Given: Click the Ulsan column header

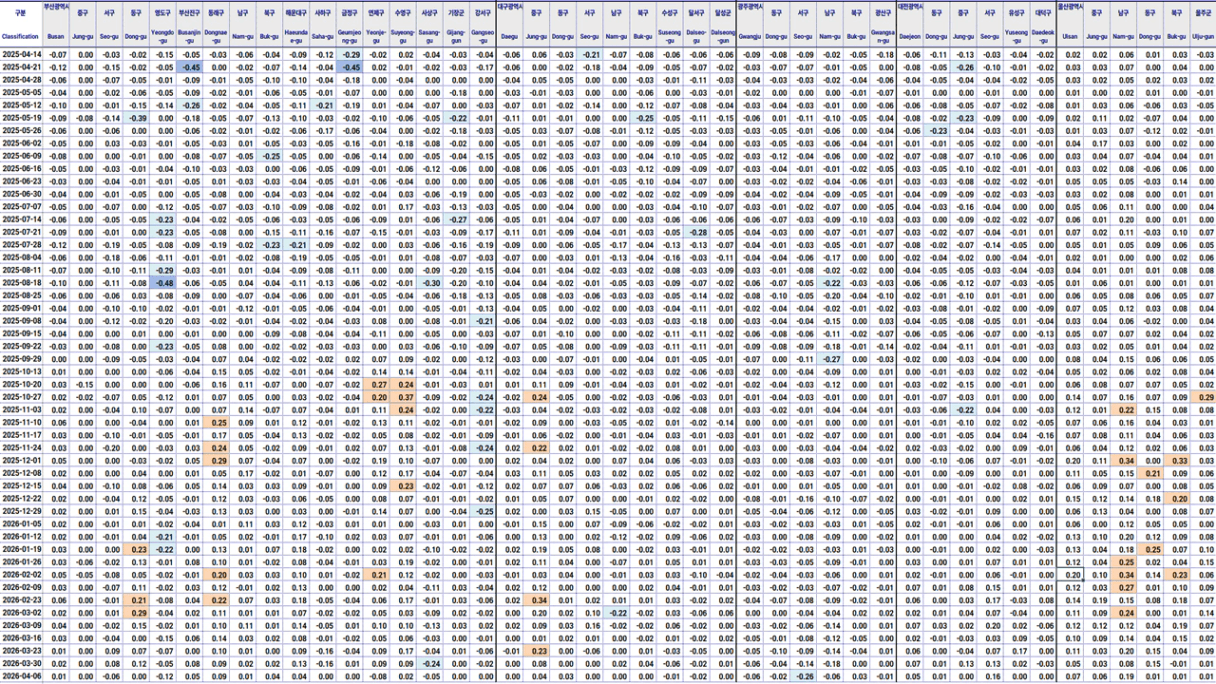Looking at the screenshot, I should point(1071,36).
